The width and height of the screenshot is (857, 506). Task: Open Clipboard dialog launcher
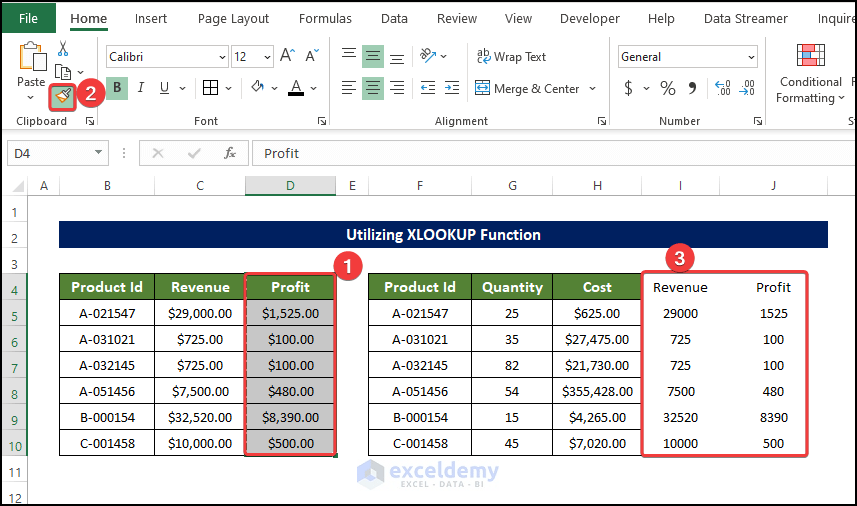(x=90, y=121)
